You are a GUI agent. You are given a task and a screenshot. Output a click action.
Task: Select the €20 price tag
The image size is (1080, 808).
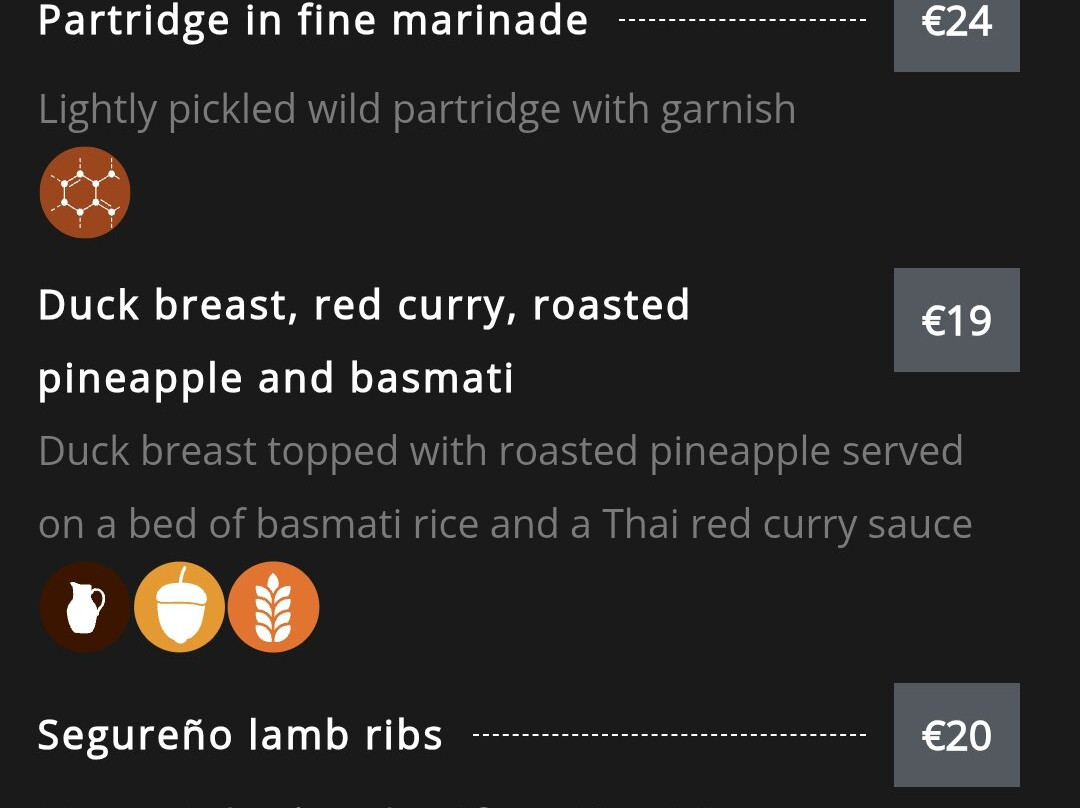[x=956, y=735]
